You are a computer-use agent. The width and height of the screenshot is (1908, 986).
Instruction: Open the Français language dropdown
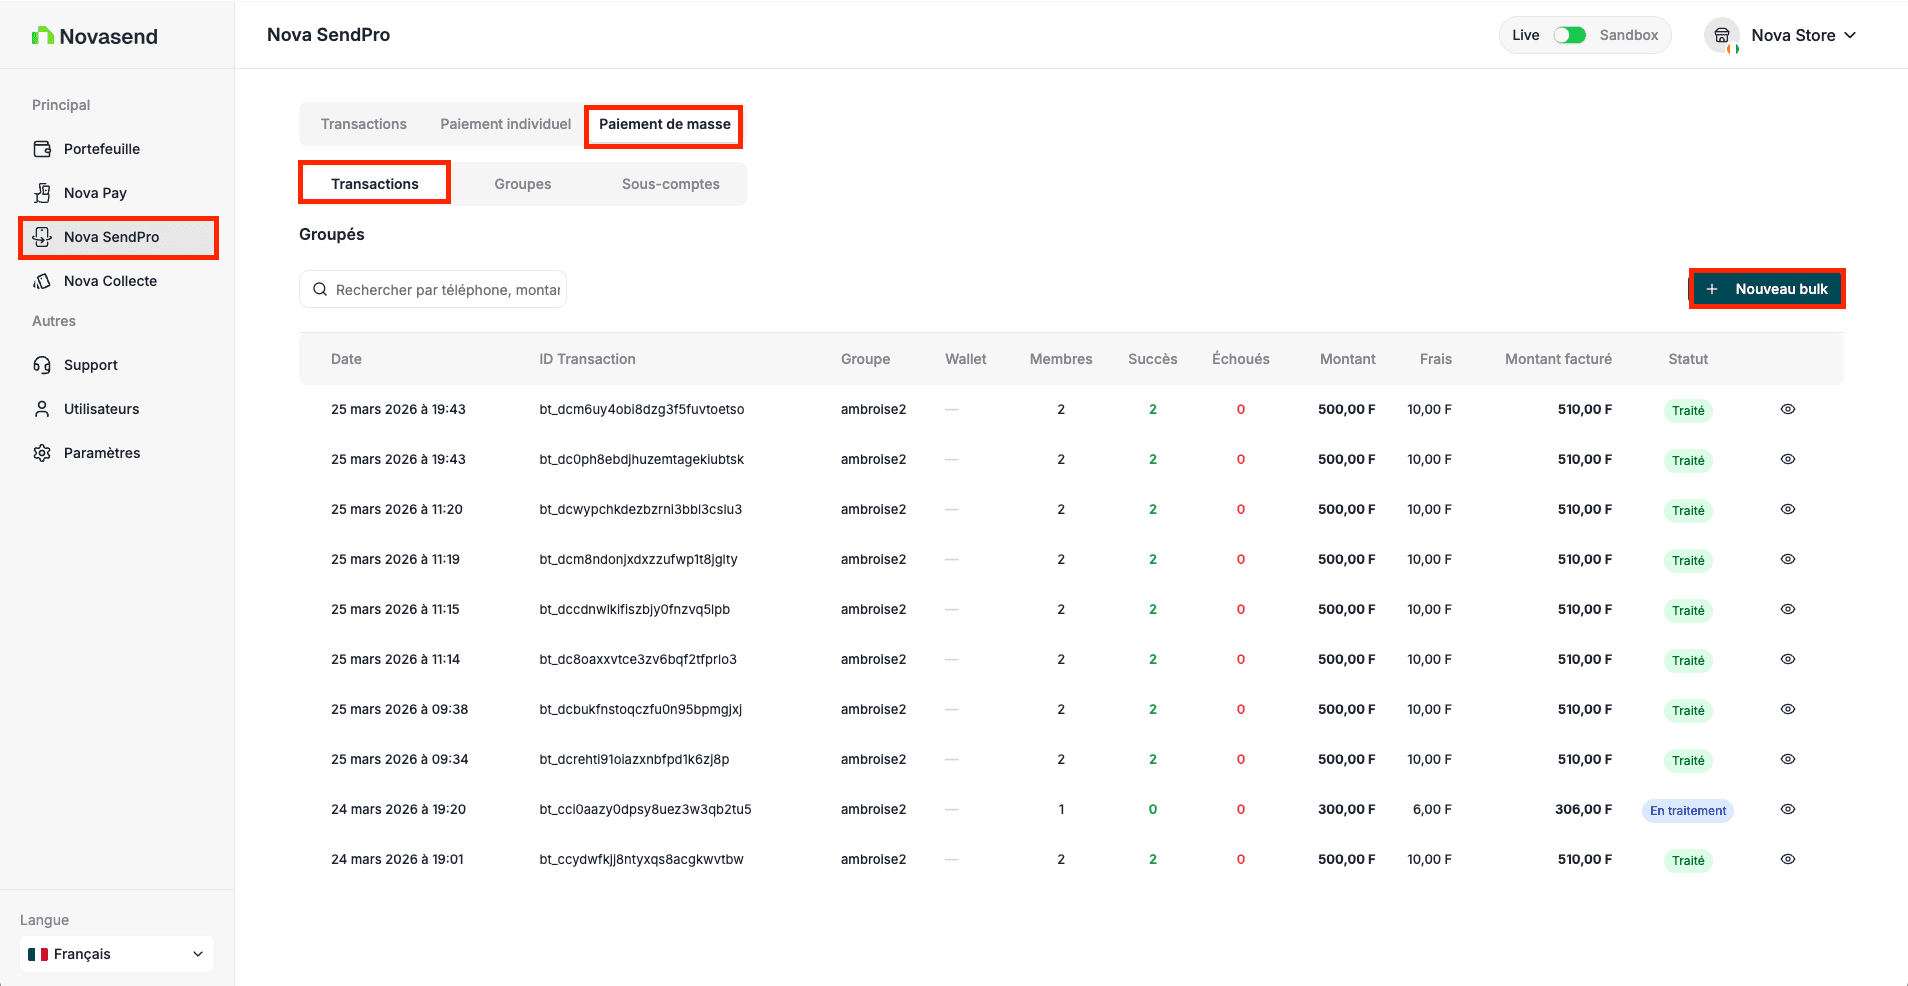[x=117, y=954]
